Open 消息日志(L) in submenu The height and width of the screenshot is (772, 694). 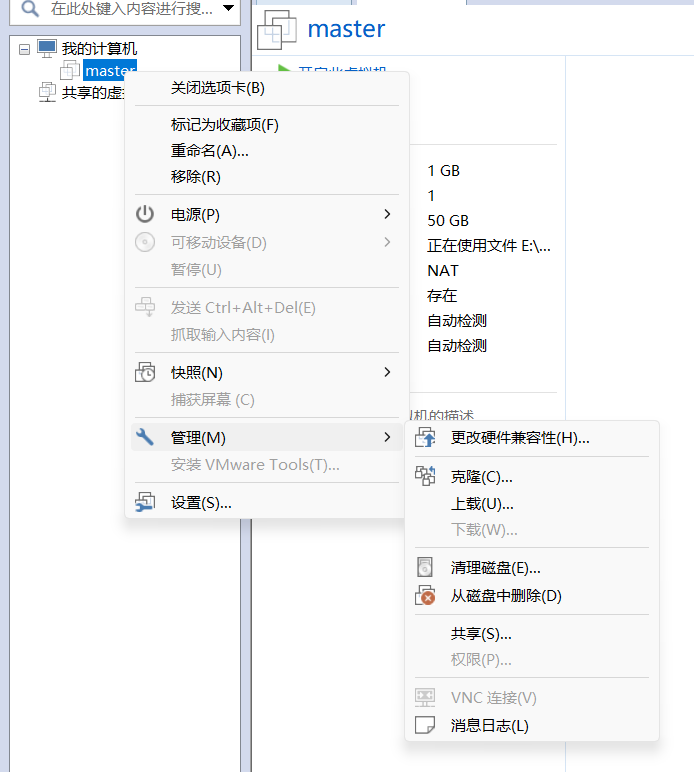point(532,726)
